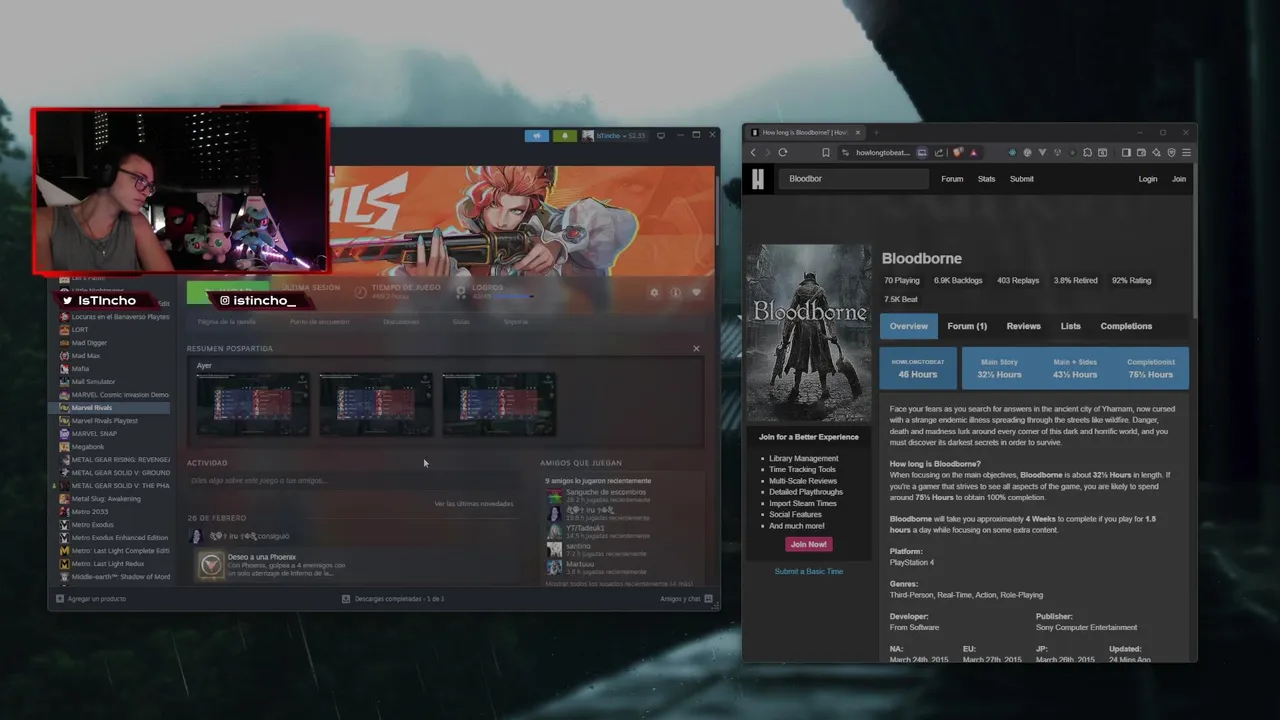The height and width of the screenshot is (720, 1280).
Task: Click the share icon in address bar
Action: [x=938, y=152]
